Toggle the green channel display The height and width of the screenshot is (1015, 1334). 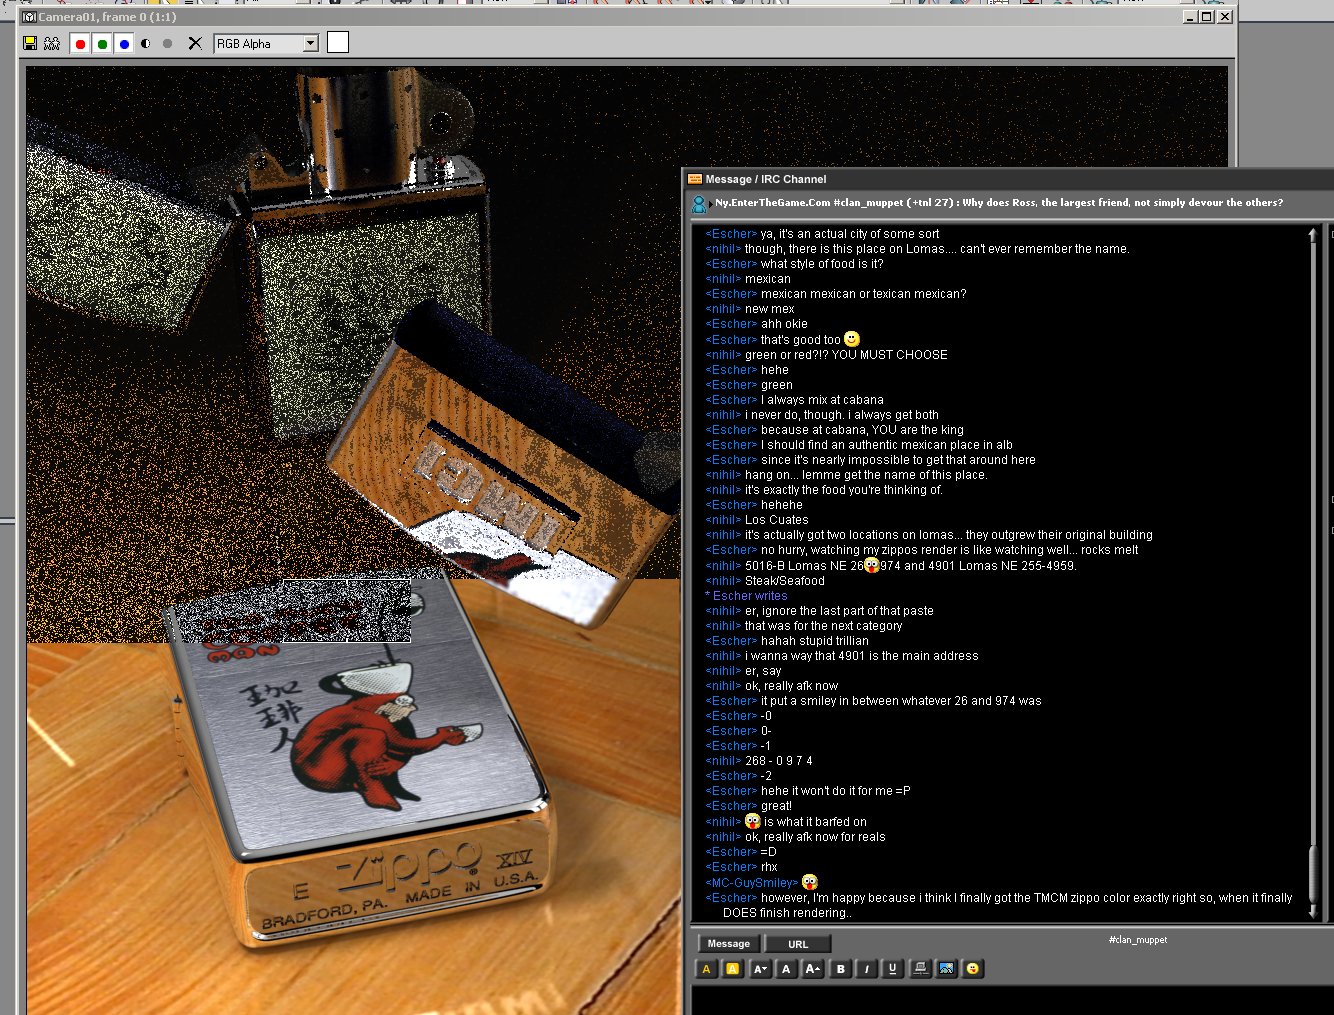[102, 43]
